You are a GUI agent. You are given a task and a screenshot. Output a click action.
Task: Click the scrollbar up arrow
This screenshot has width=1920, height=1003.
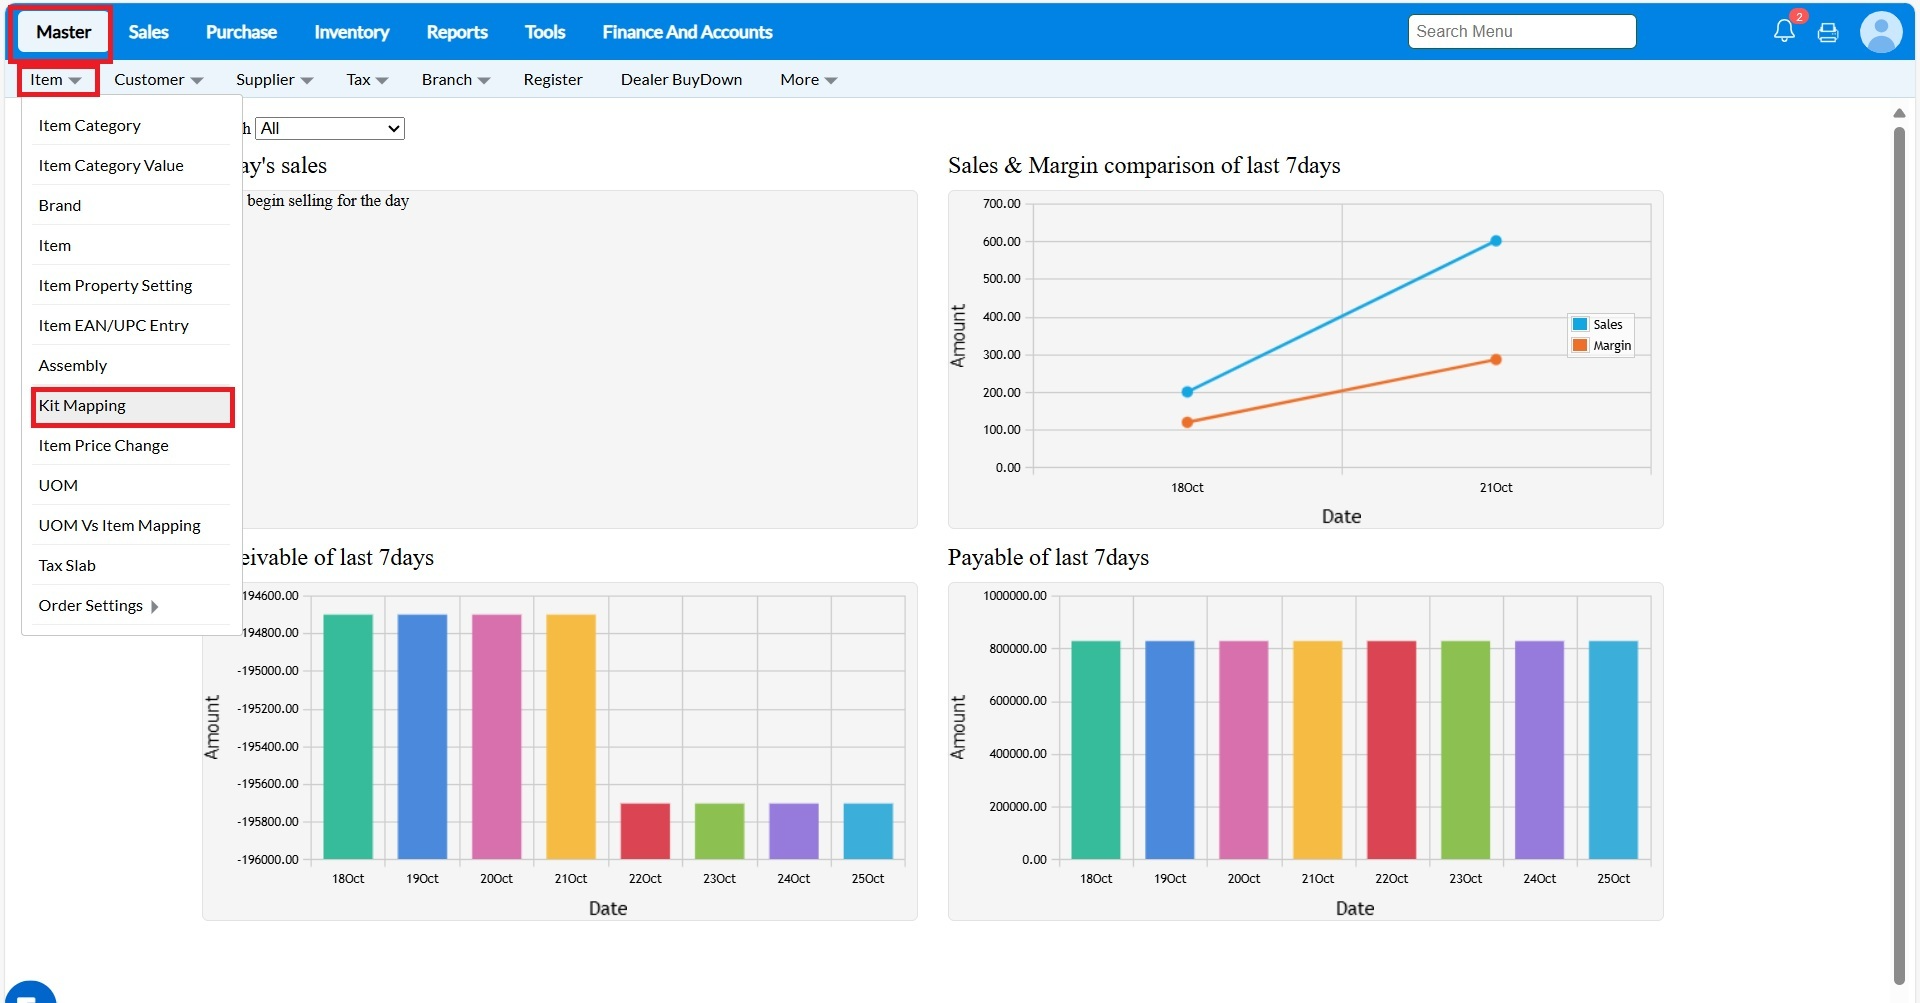1899,113
